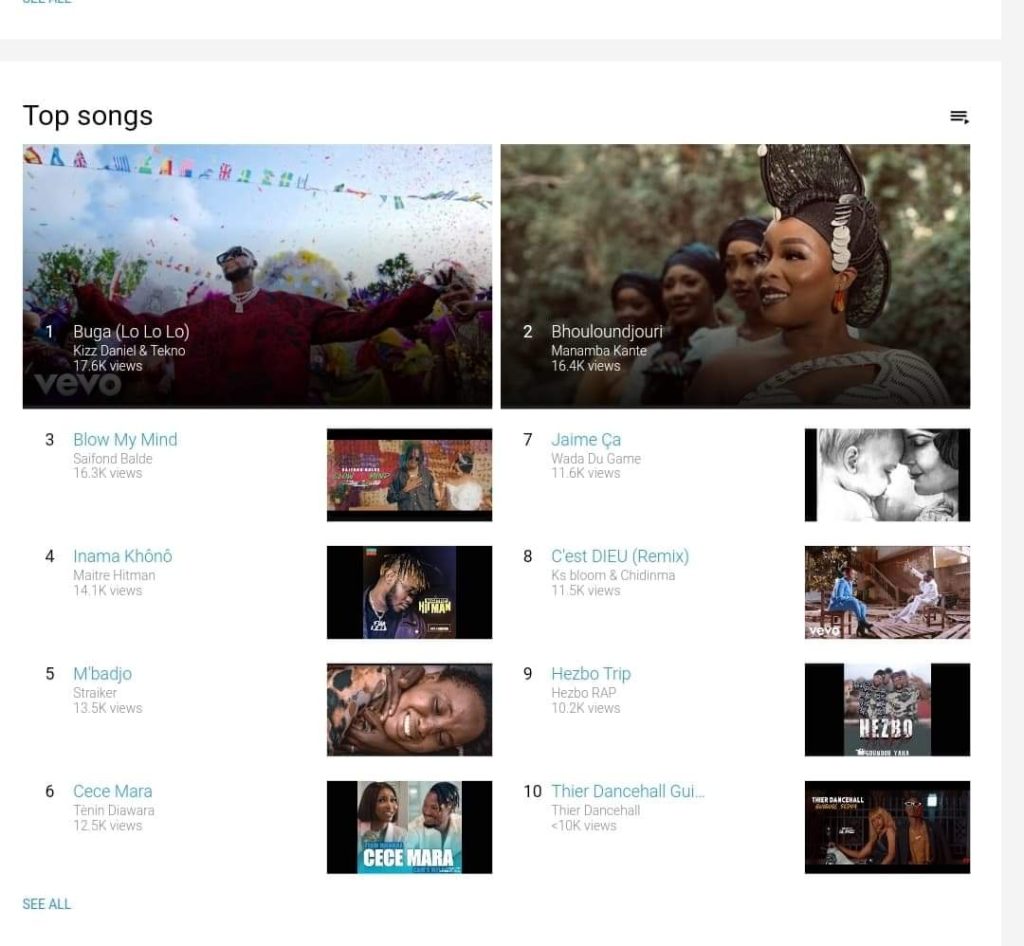Click the Thier Dancehall video thumbnail
The image size is (1024, 946).
tap(888, 827)
